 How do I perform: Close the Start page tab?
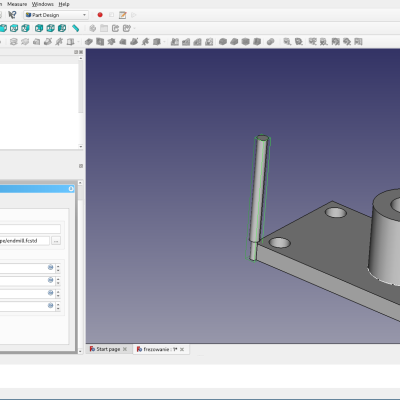(x=125, y=349)
